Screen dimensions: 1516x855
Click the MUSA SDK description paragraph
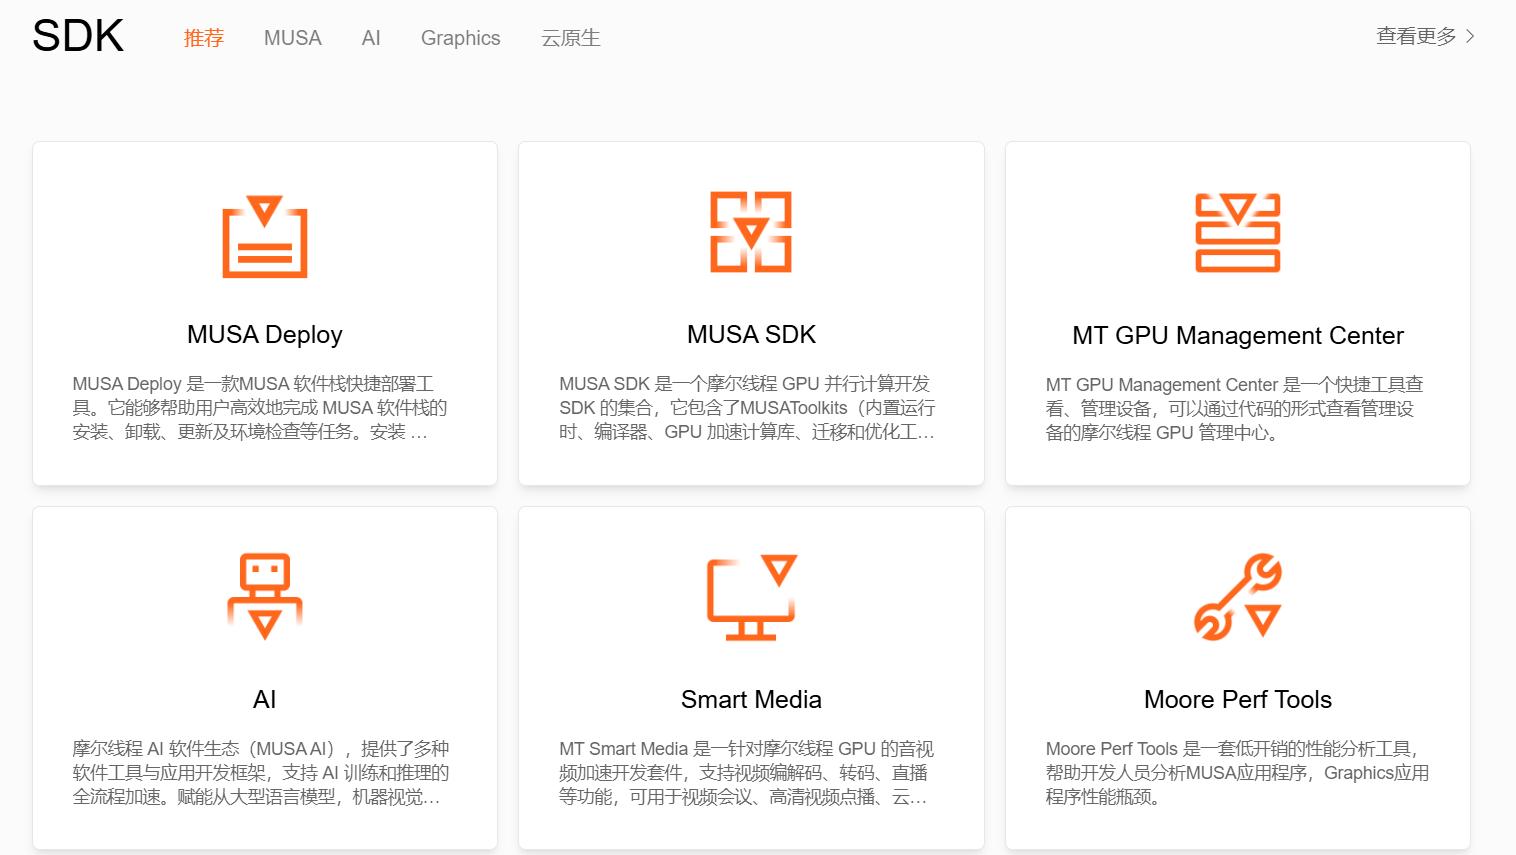click(747, 408)
